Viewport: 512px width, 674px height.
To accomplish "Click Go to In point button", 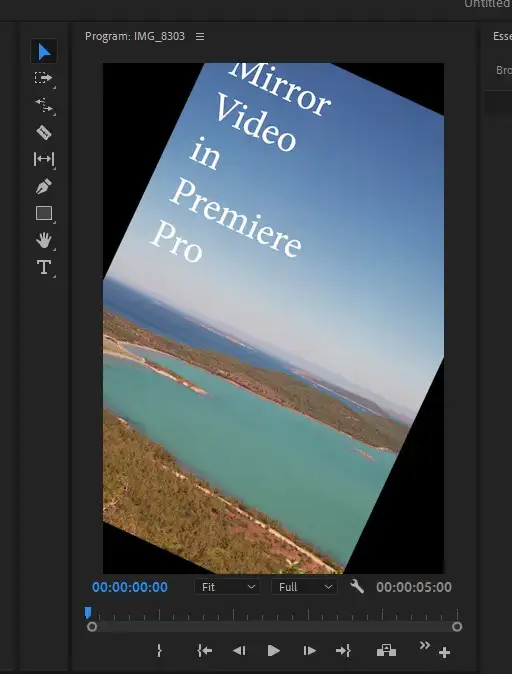I will coord(205,651).
